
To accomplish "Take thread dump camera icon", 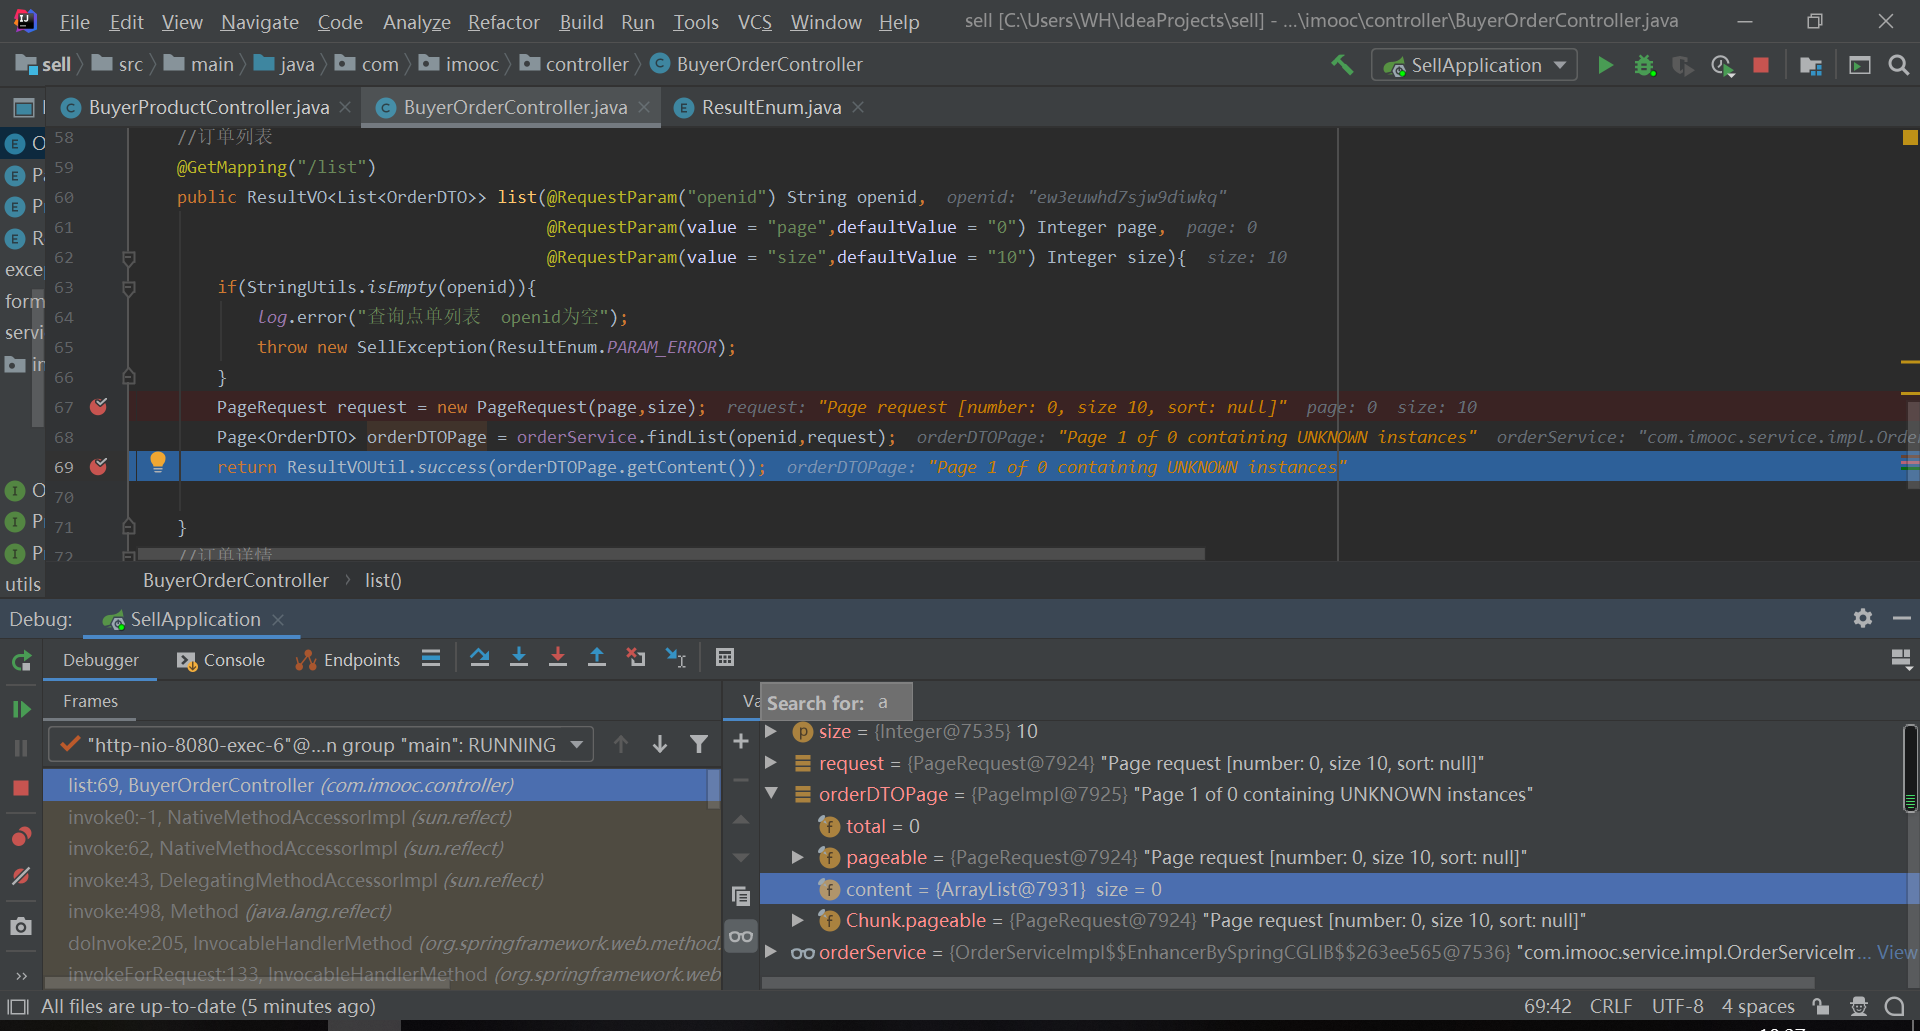I will click(21, 926).
